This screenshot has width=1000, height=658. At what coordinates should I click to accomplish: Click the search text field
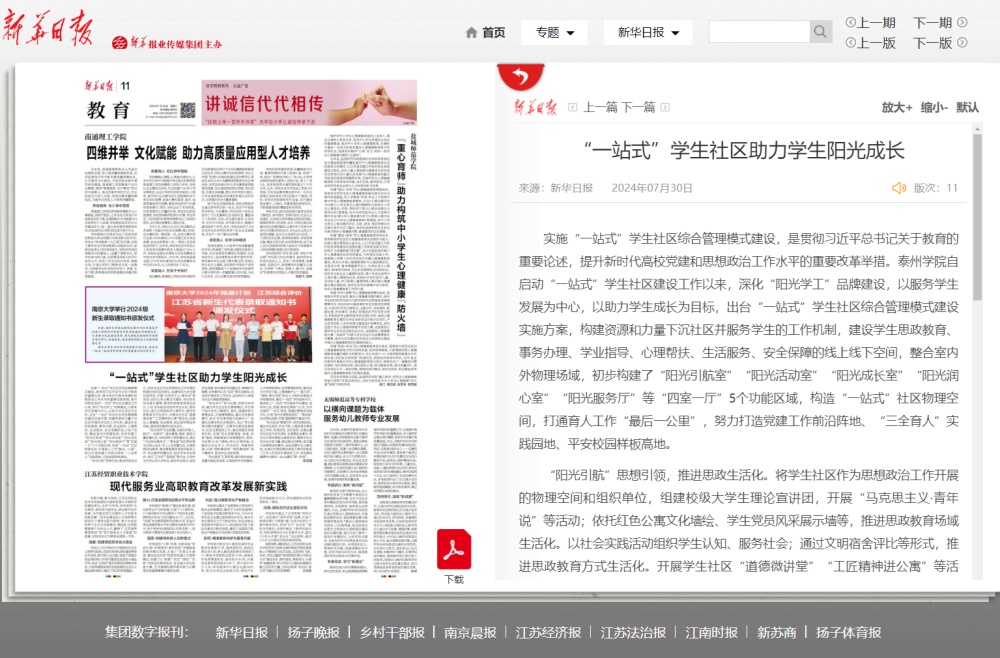coord(758,32)
